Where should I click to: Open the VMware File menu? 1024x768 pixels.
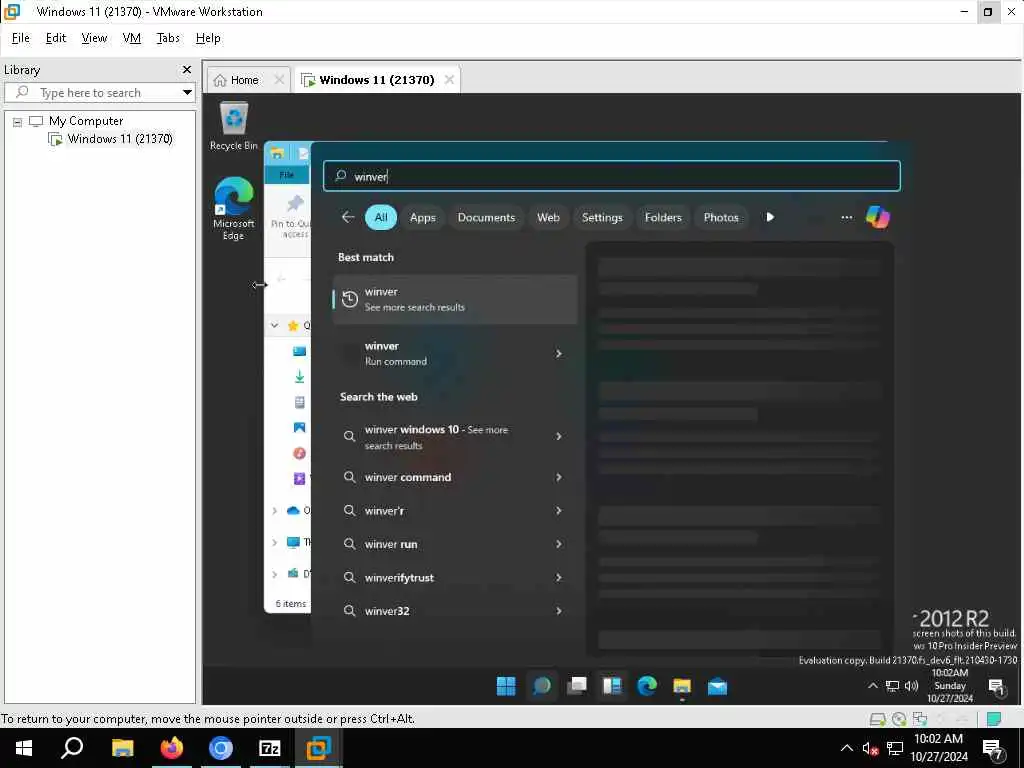coord(20,38)
